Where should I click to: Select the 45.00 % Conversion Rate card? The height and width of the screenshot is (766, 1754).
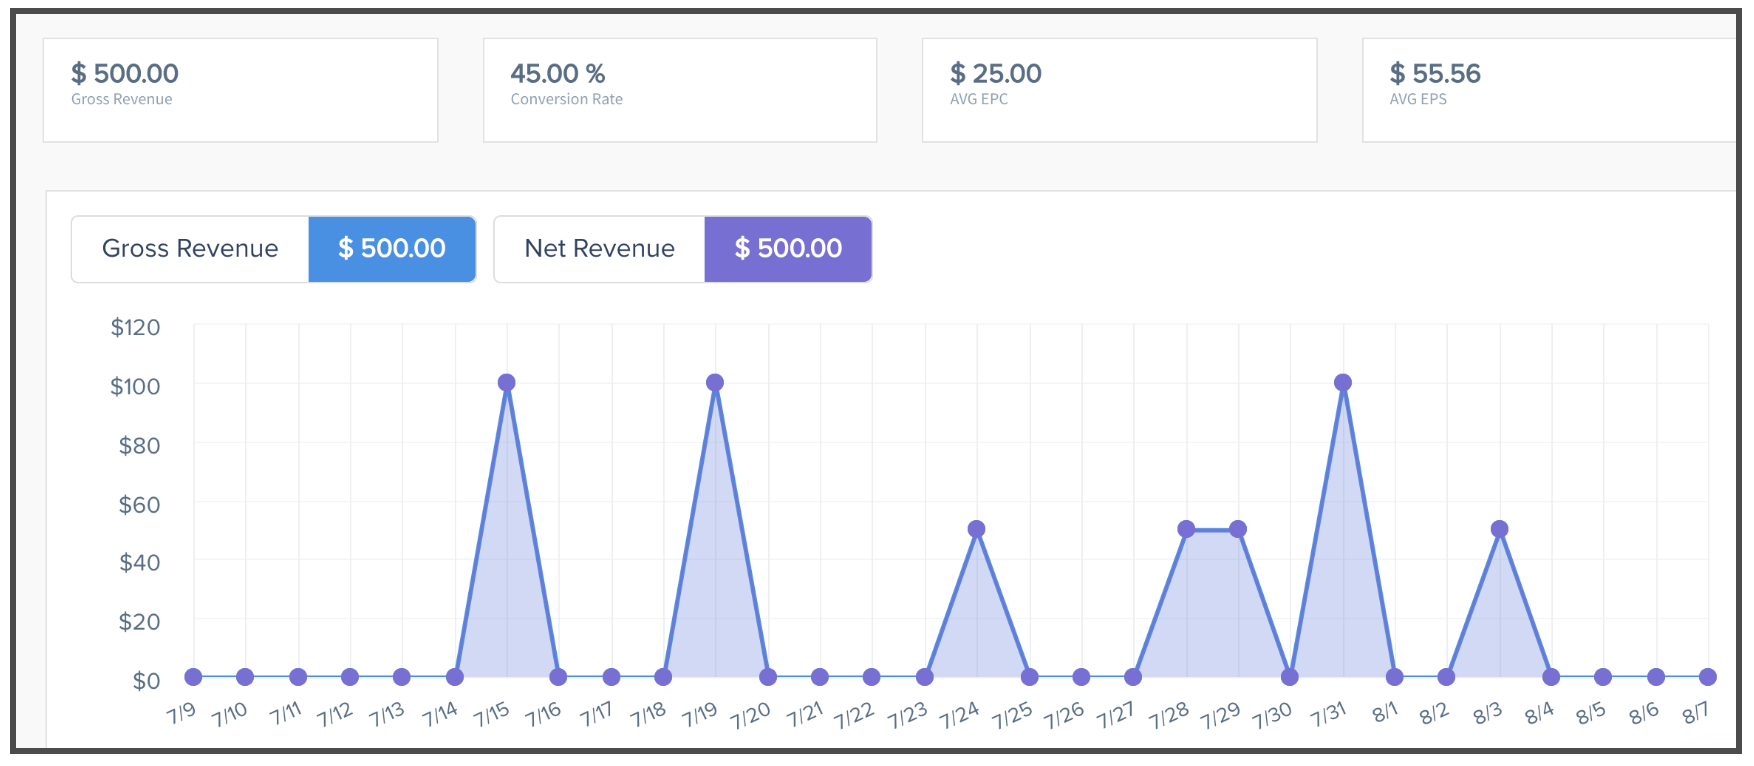[680, 90]
